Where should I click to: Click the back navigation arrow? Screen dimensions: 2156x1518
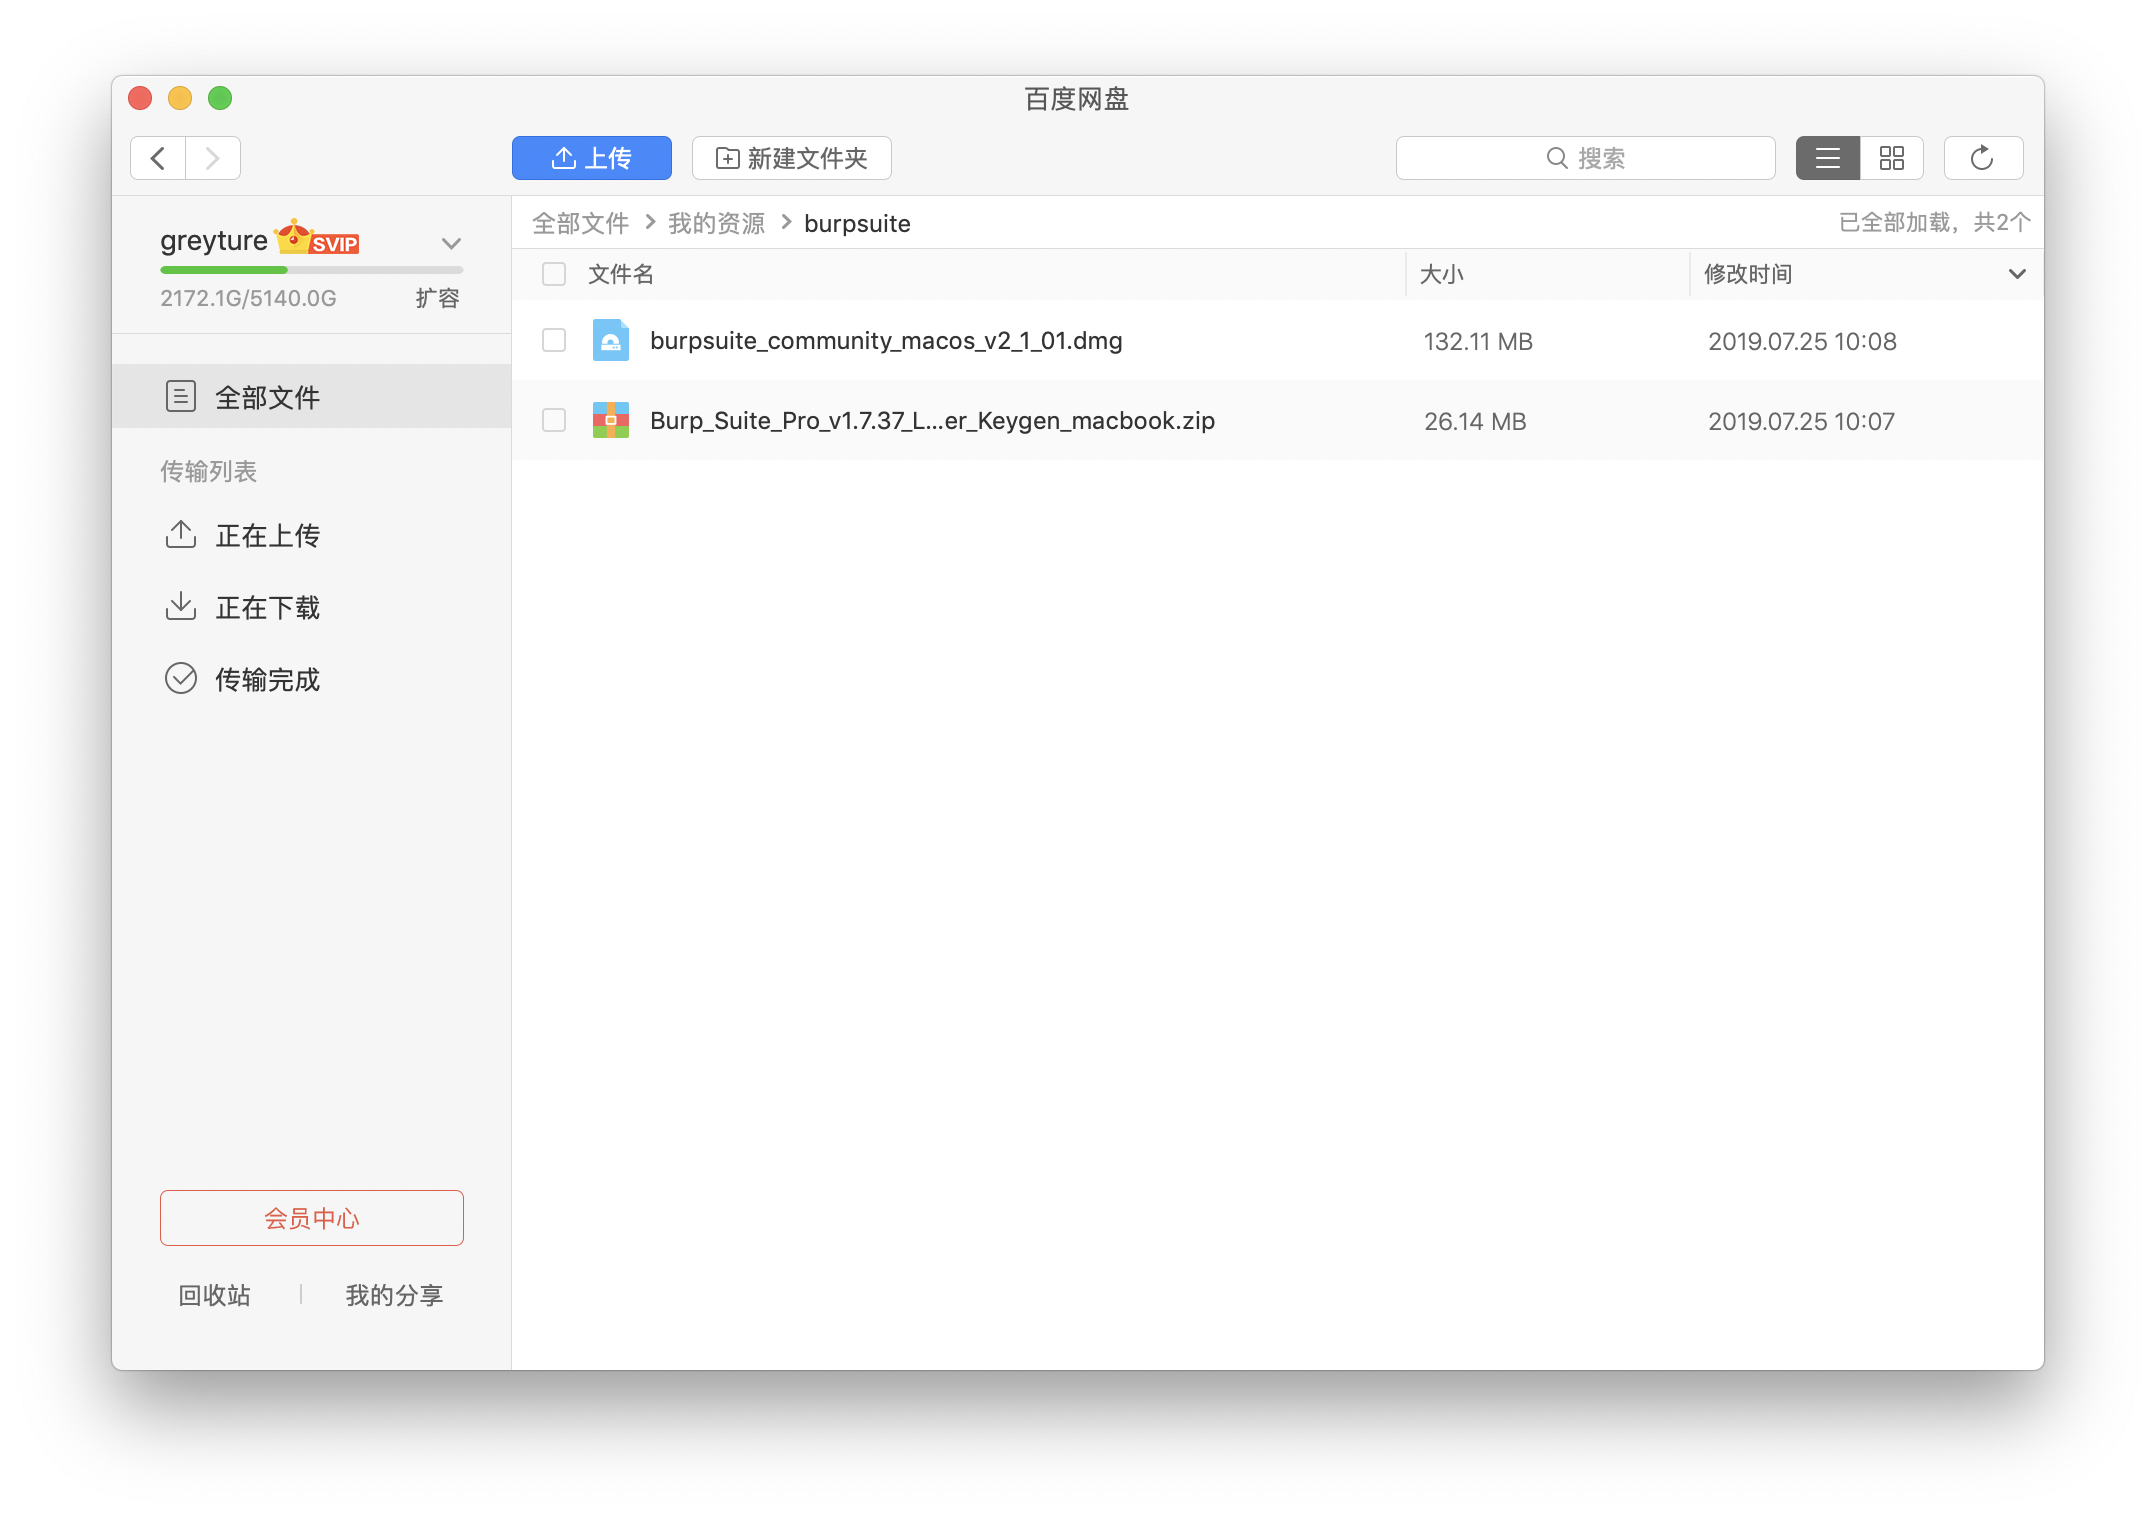158,158
